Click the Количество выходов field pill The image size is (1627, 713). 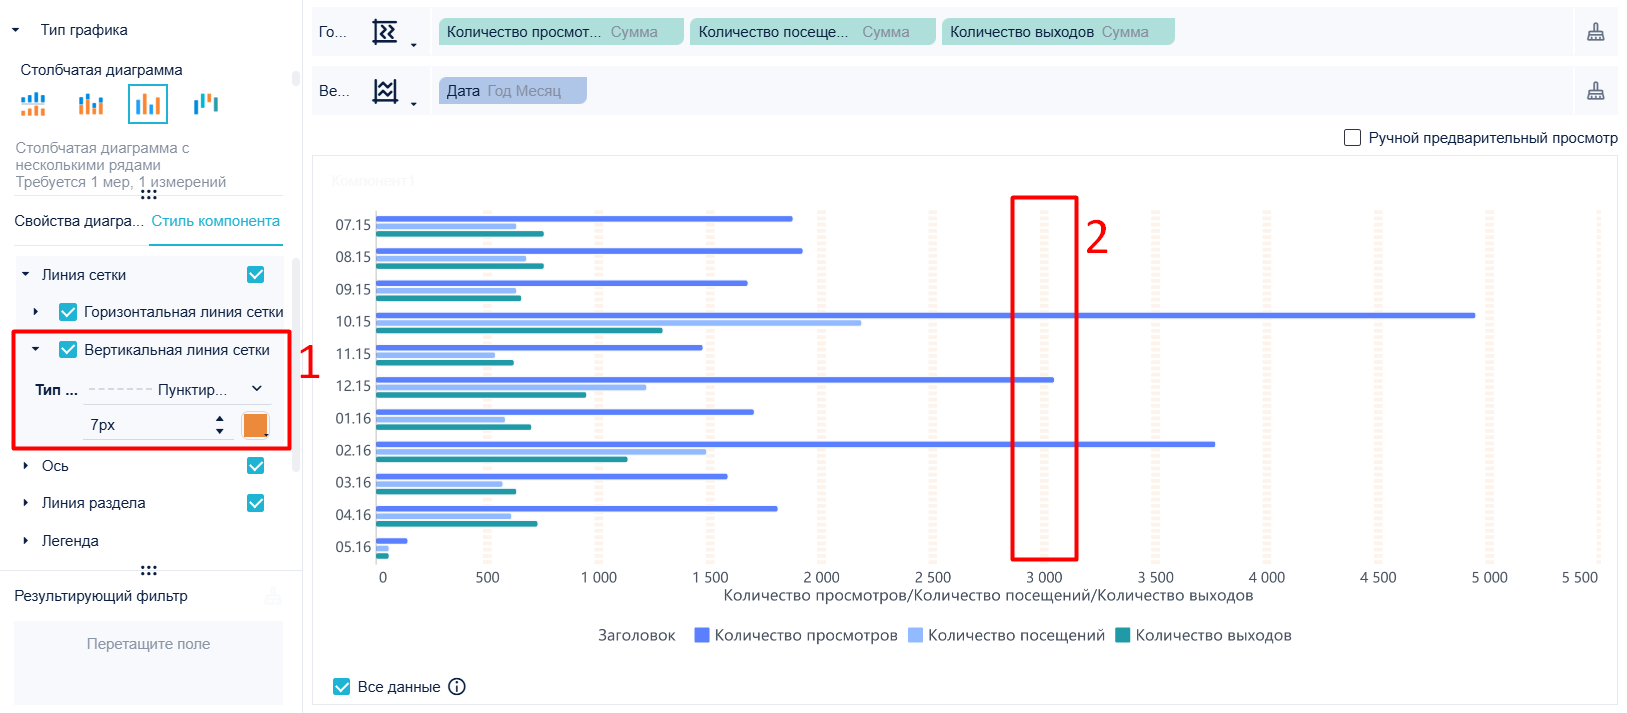click(x=1058, y=32)
